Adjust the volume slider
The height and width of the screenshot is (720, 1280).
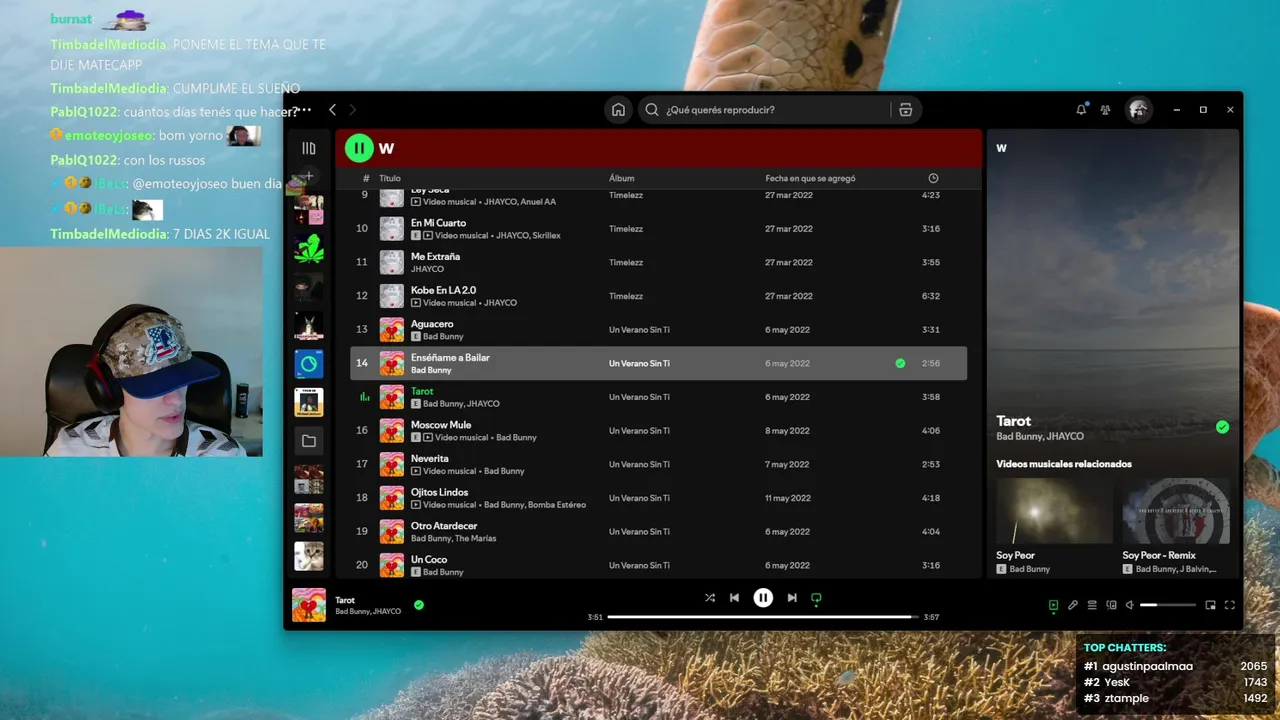(x=1168, y=605)
